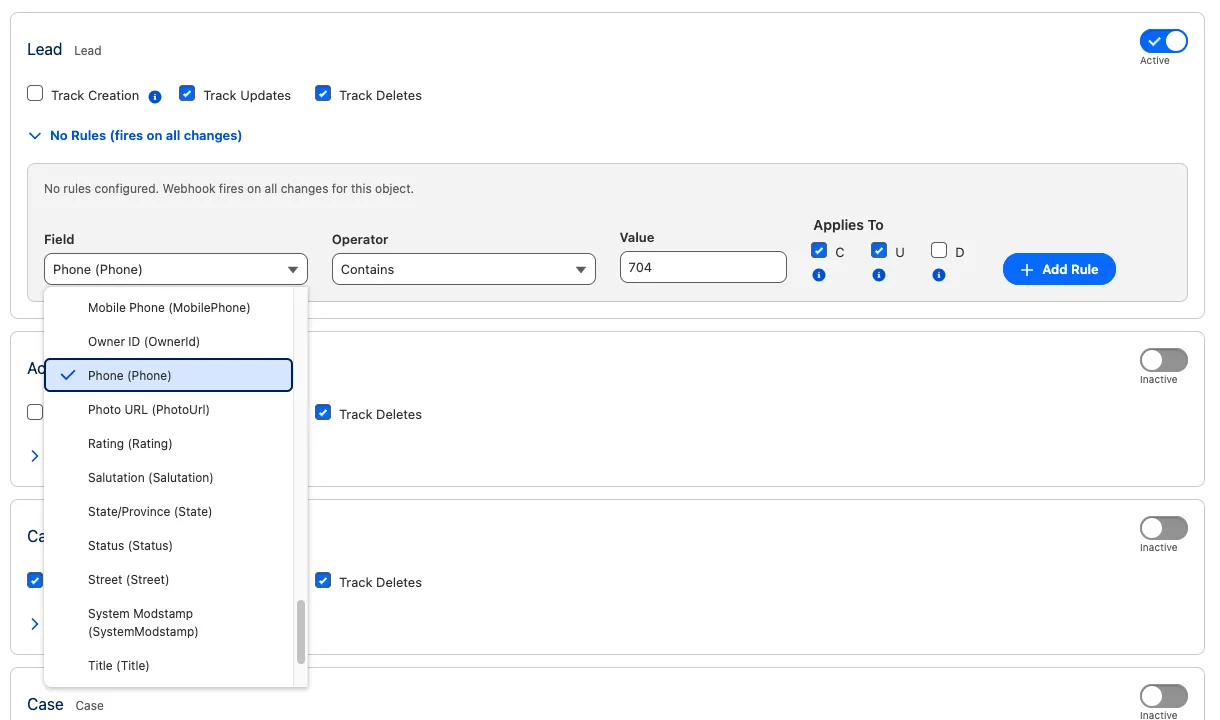Open the Operator dropdown showing Contains
This screenshot has width=1220, height=720.
(464, 269)
